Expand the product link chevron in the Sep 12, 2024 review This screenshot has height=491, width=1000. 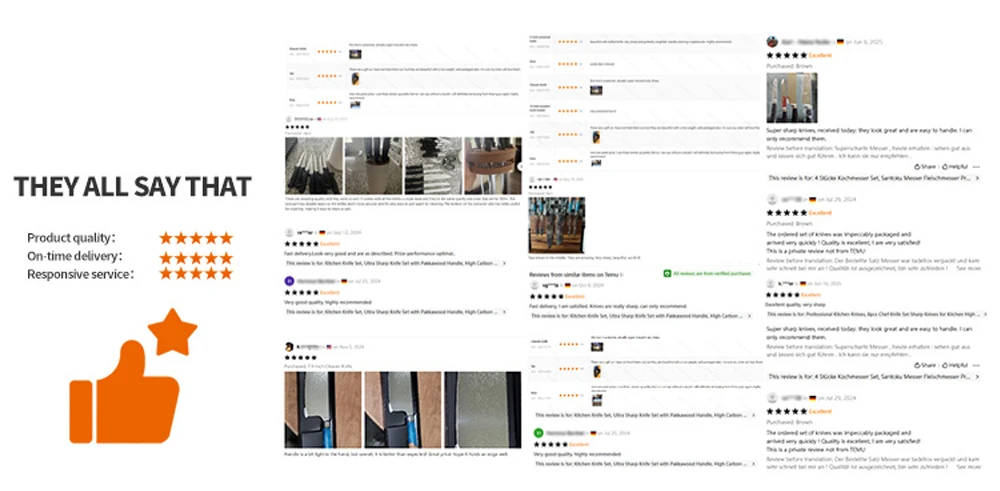504,263
